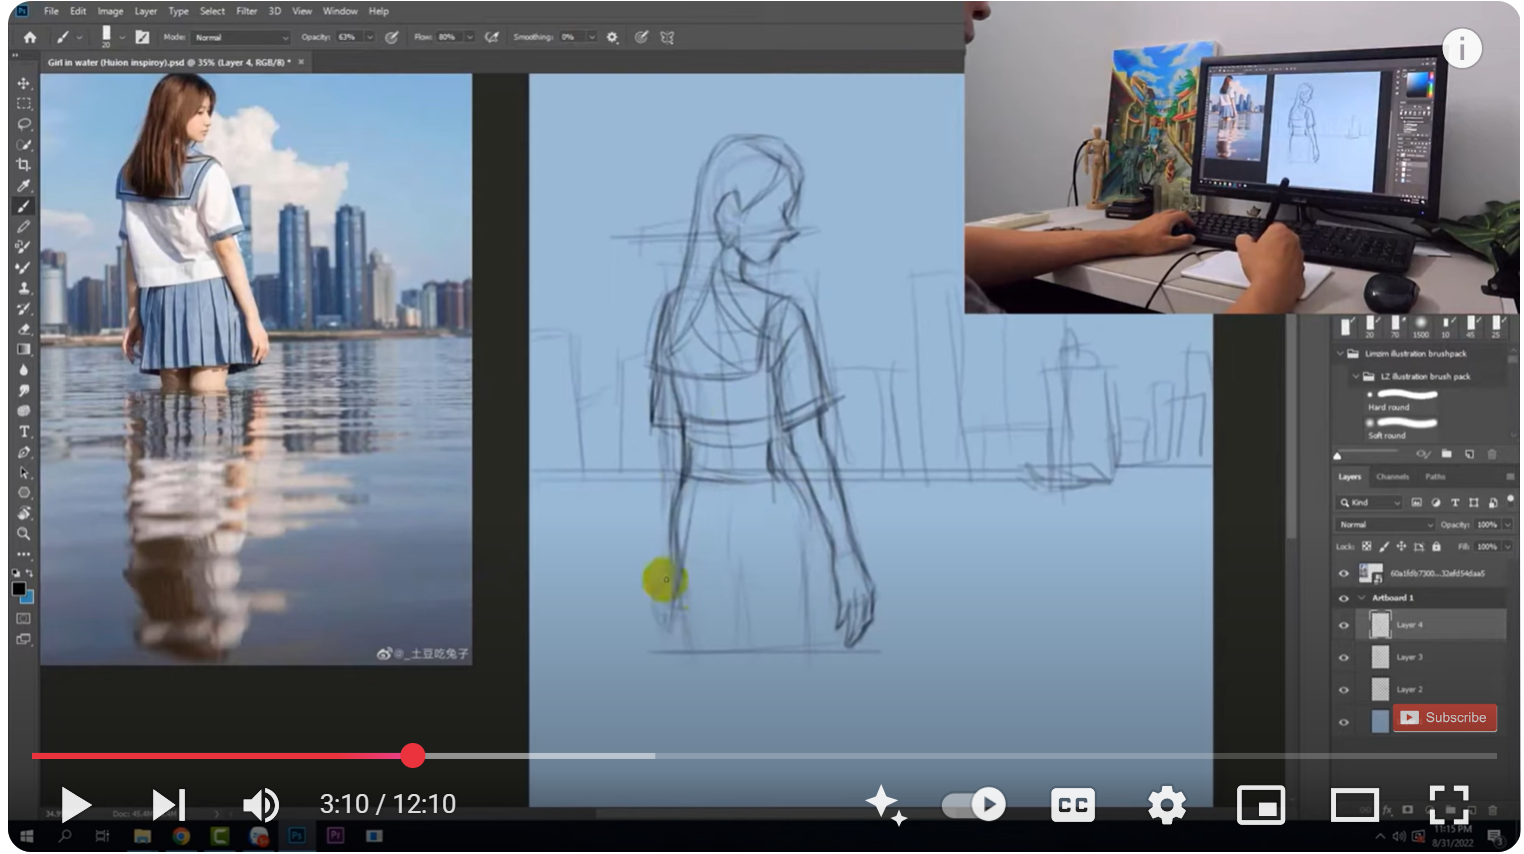This screenshot has width=1524, height=854.
Task: Open the brush Mode dropdown
Action: click(241, 37)
